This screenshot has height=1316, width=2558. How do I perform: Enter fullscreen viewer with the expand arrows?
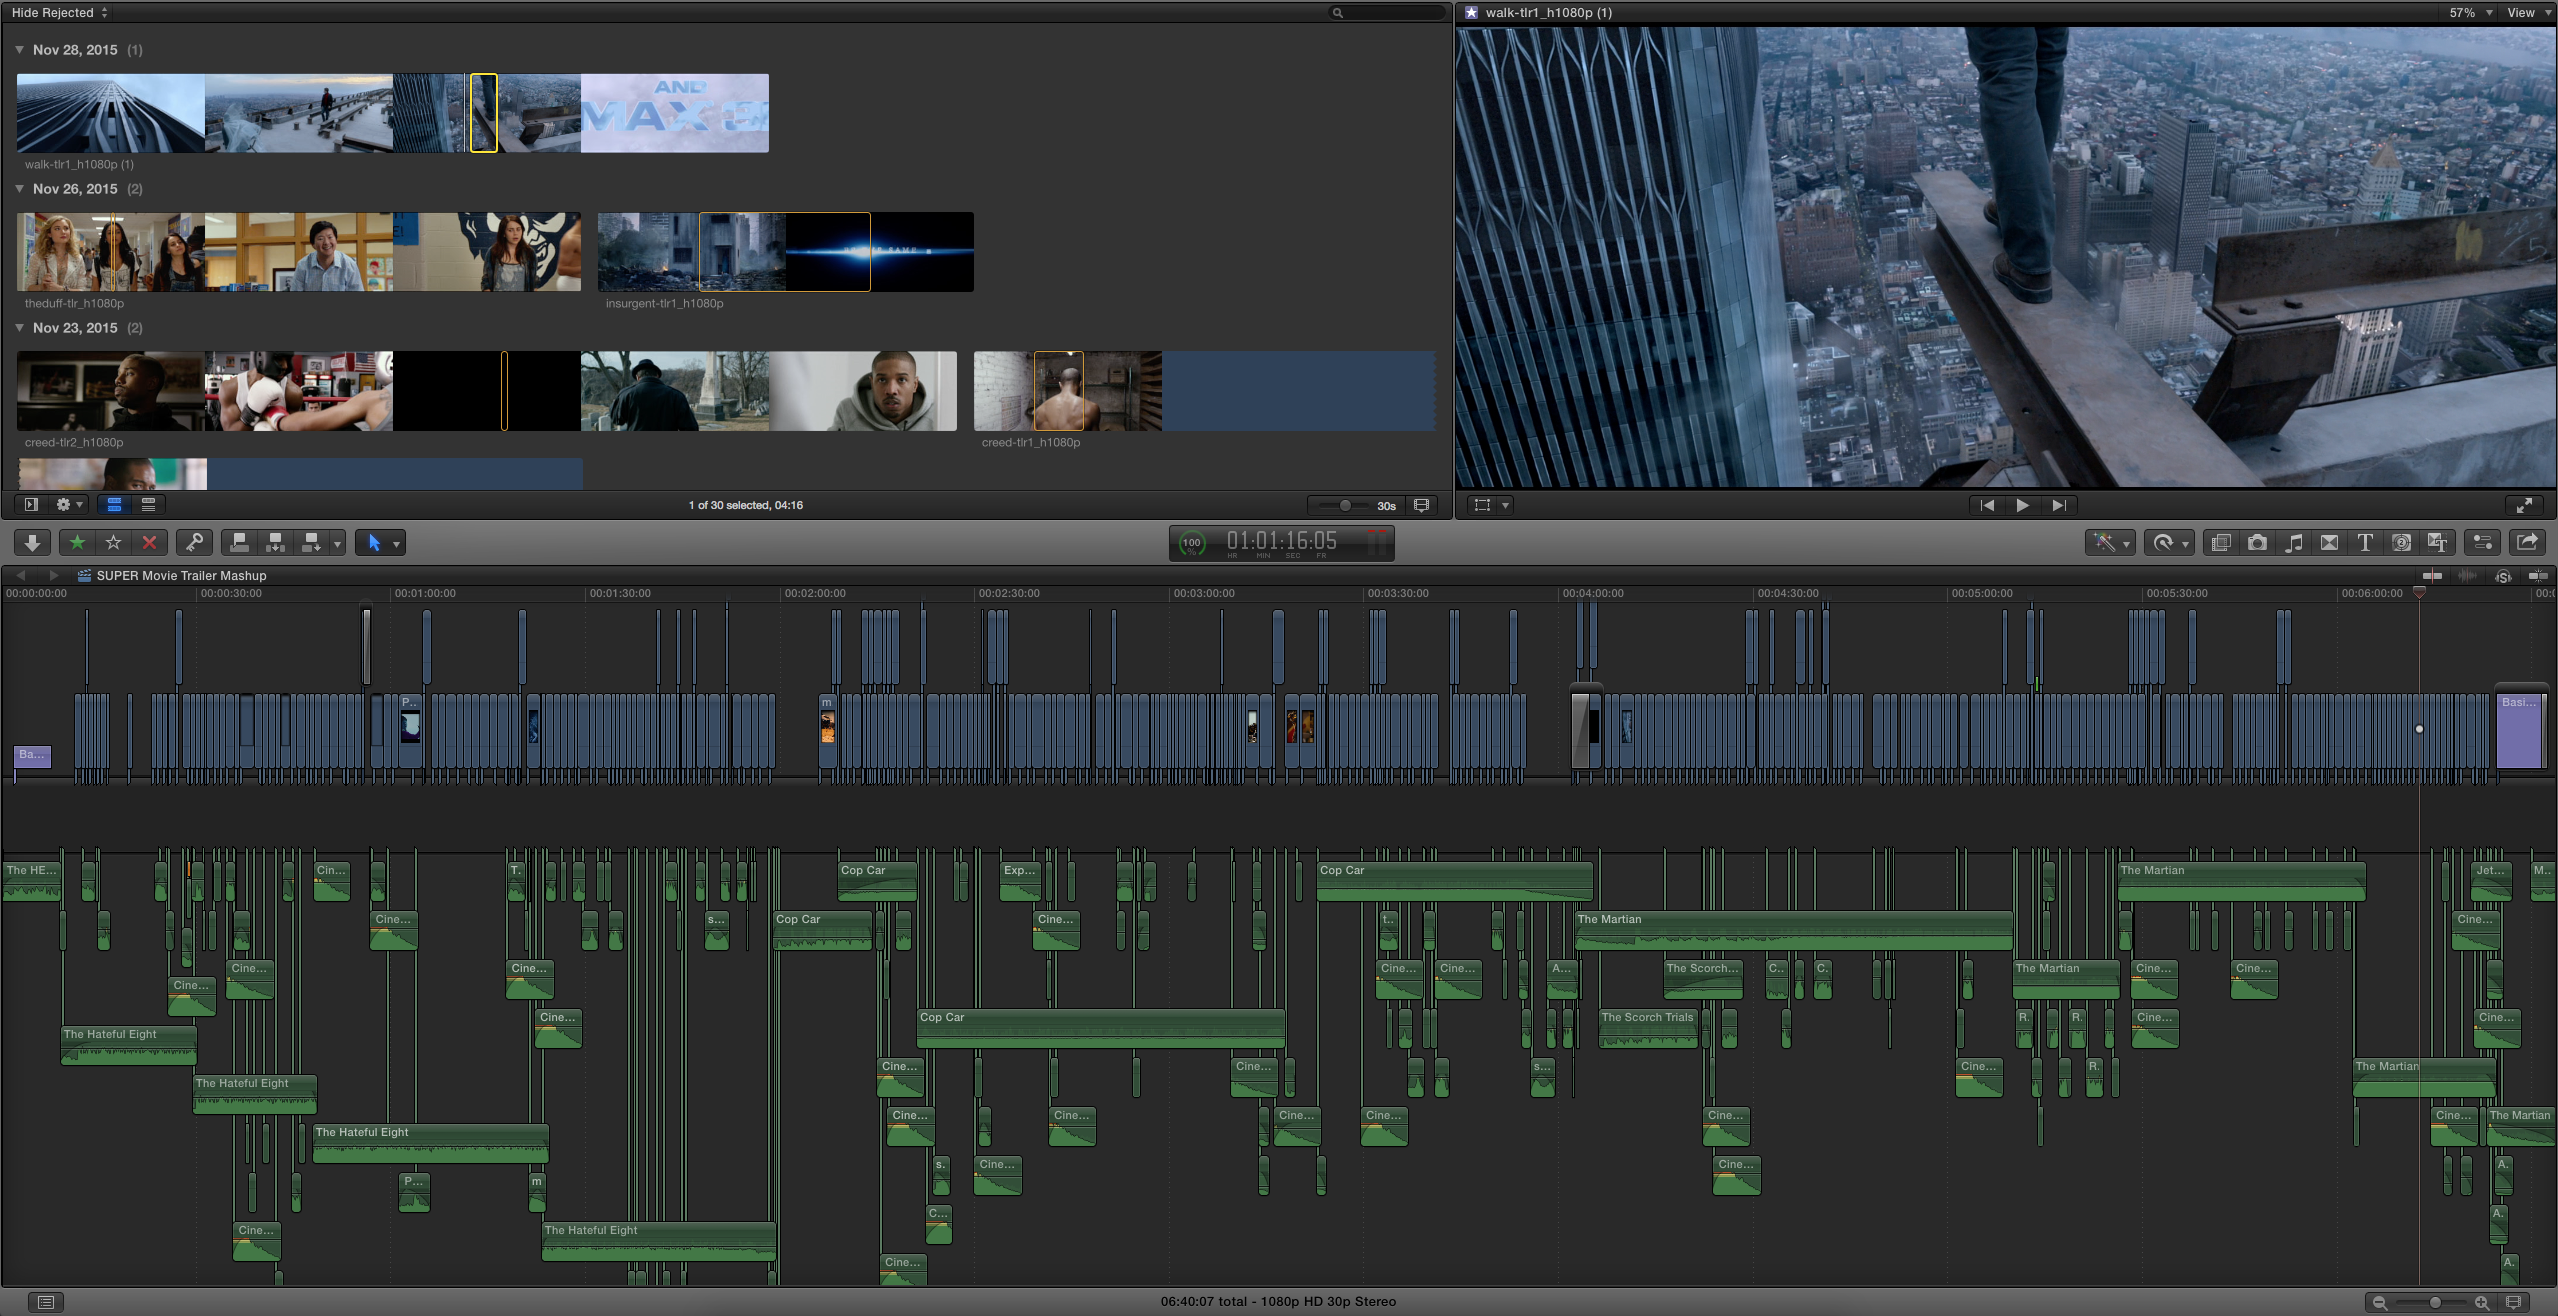click(x=2524, y=505)
